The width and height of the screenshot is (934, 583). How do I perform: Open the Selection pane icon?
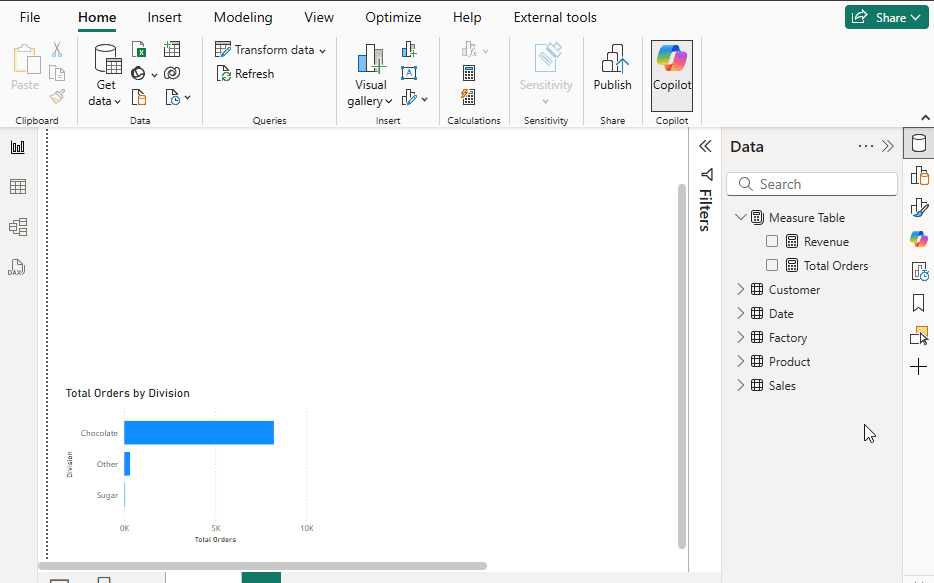point(919,335)
